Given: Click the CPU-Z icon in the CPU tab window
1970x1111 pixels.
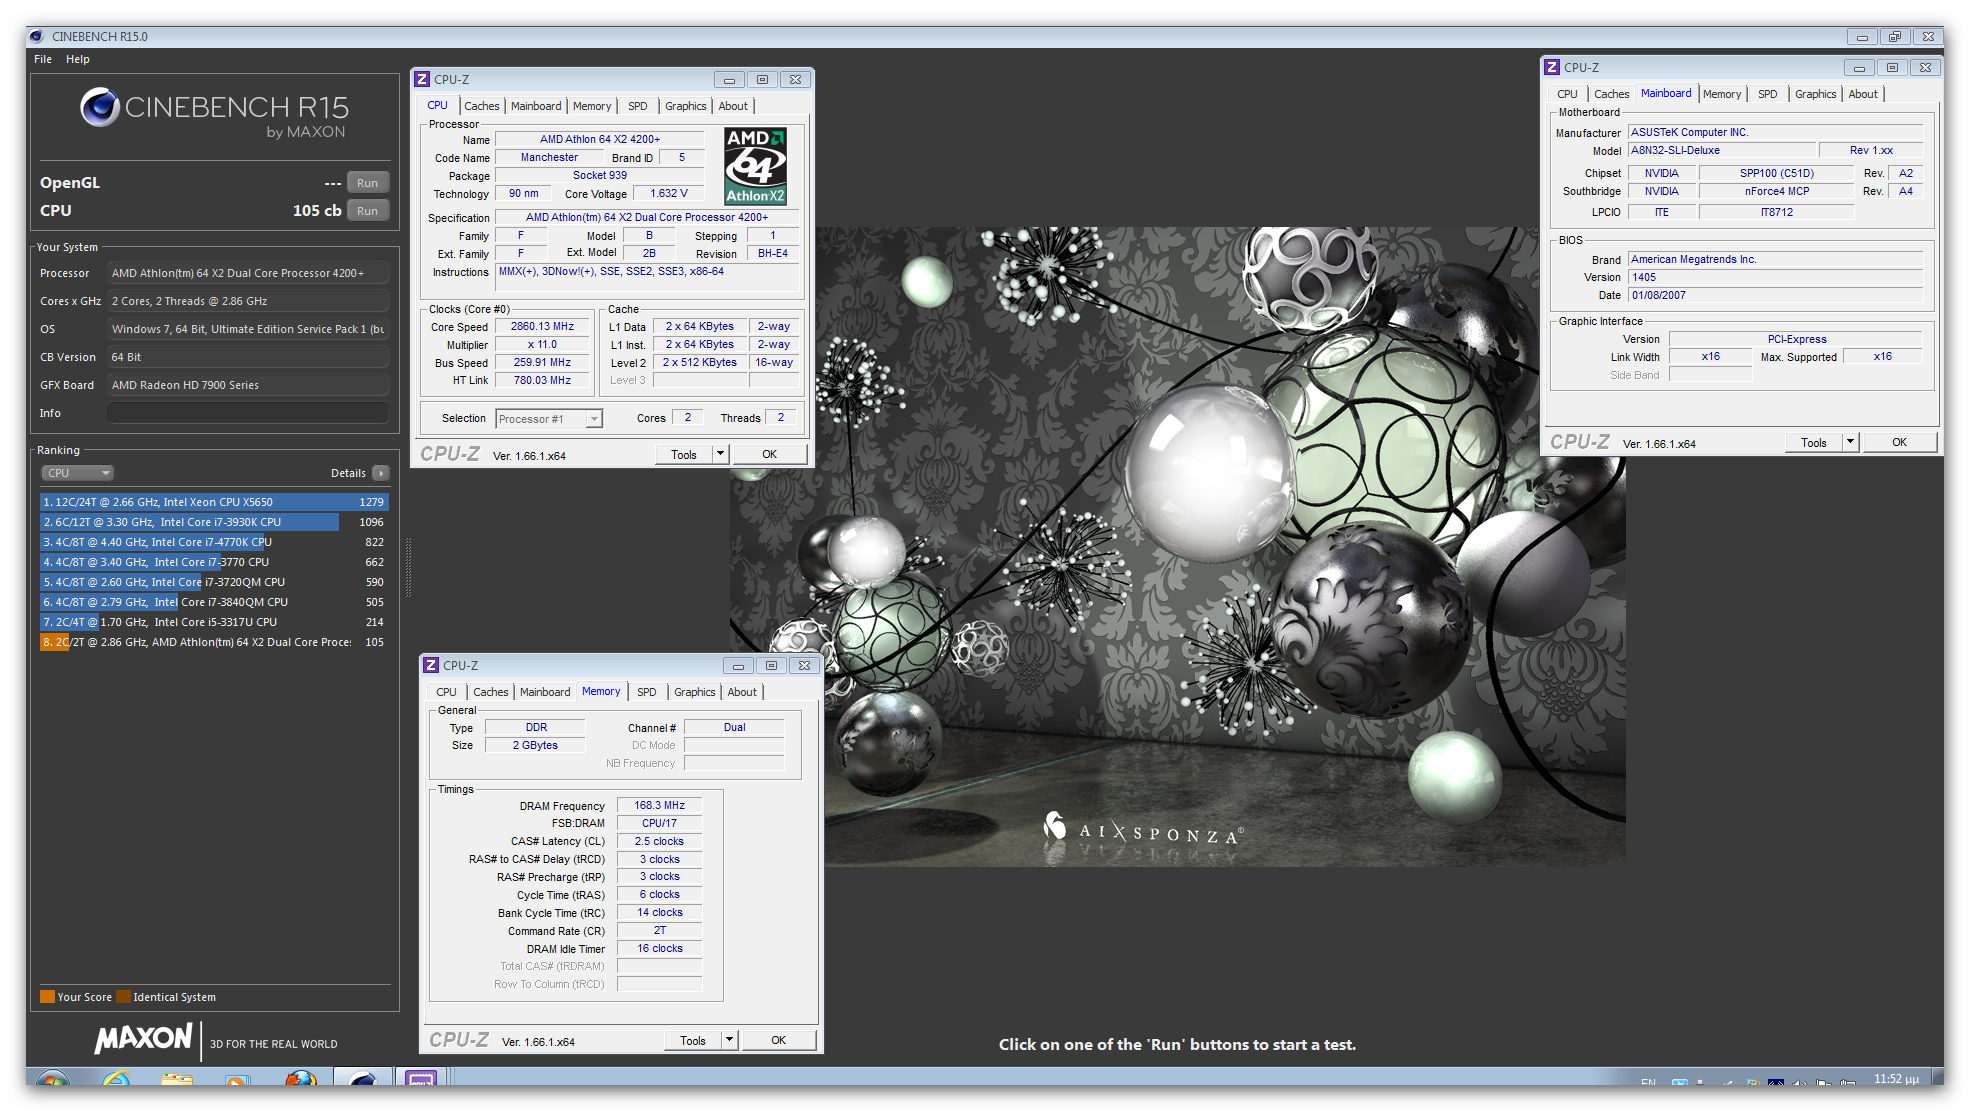Looking at the screenshot, I should point(422,79).
